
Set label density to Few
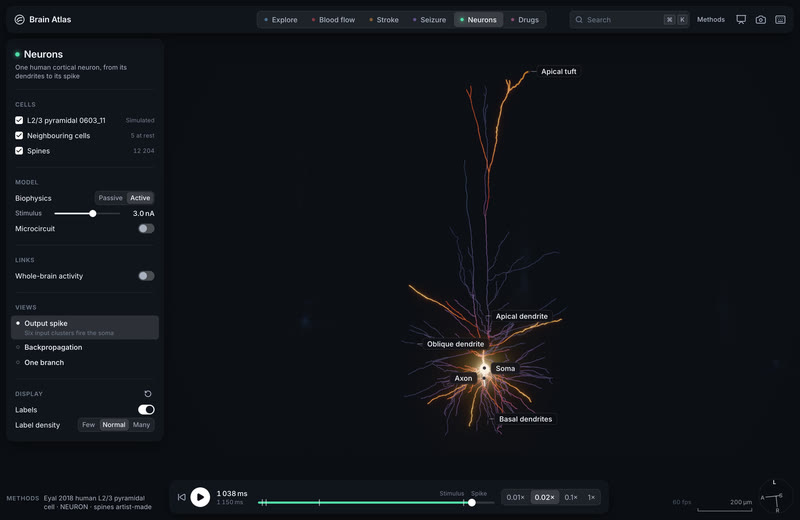click(88, 425)
